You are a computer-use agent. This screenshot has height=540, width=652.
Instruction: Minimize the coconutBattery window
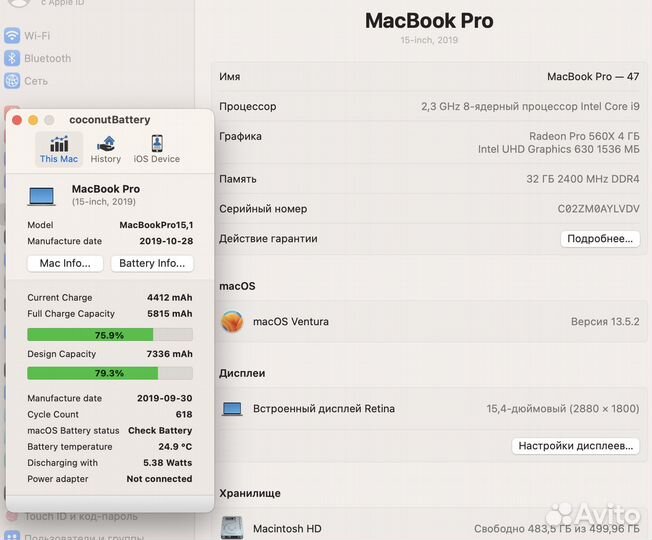(33, 120)
